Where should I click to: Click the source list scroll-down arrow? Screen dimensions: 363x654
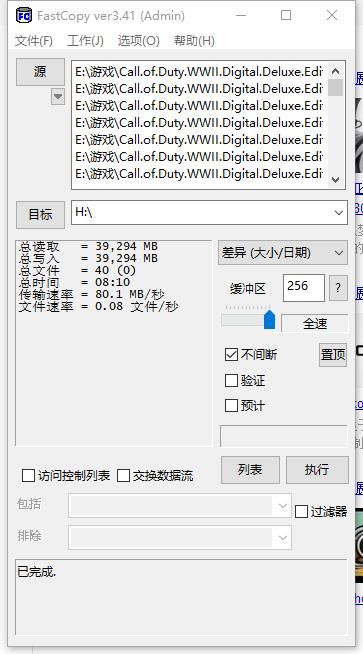point(335,180)
